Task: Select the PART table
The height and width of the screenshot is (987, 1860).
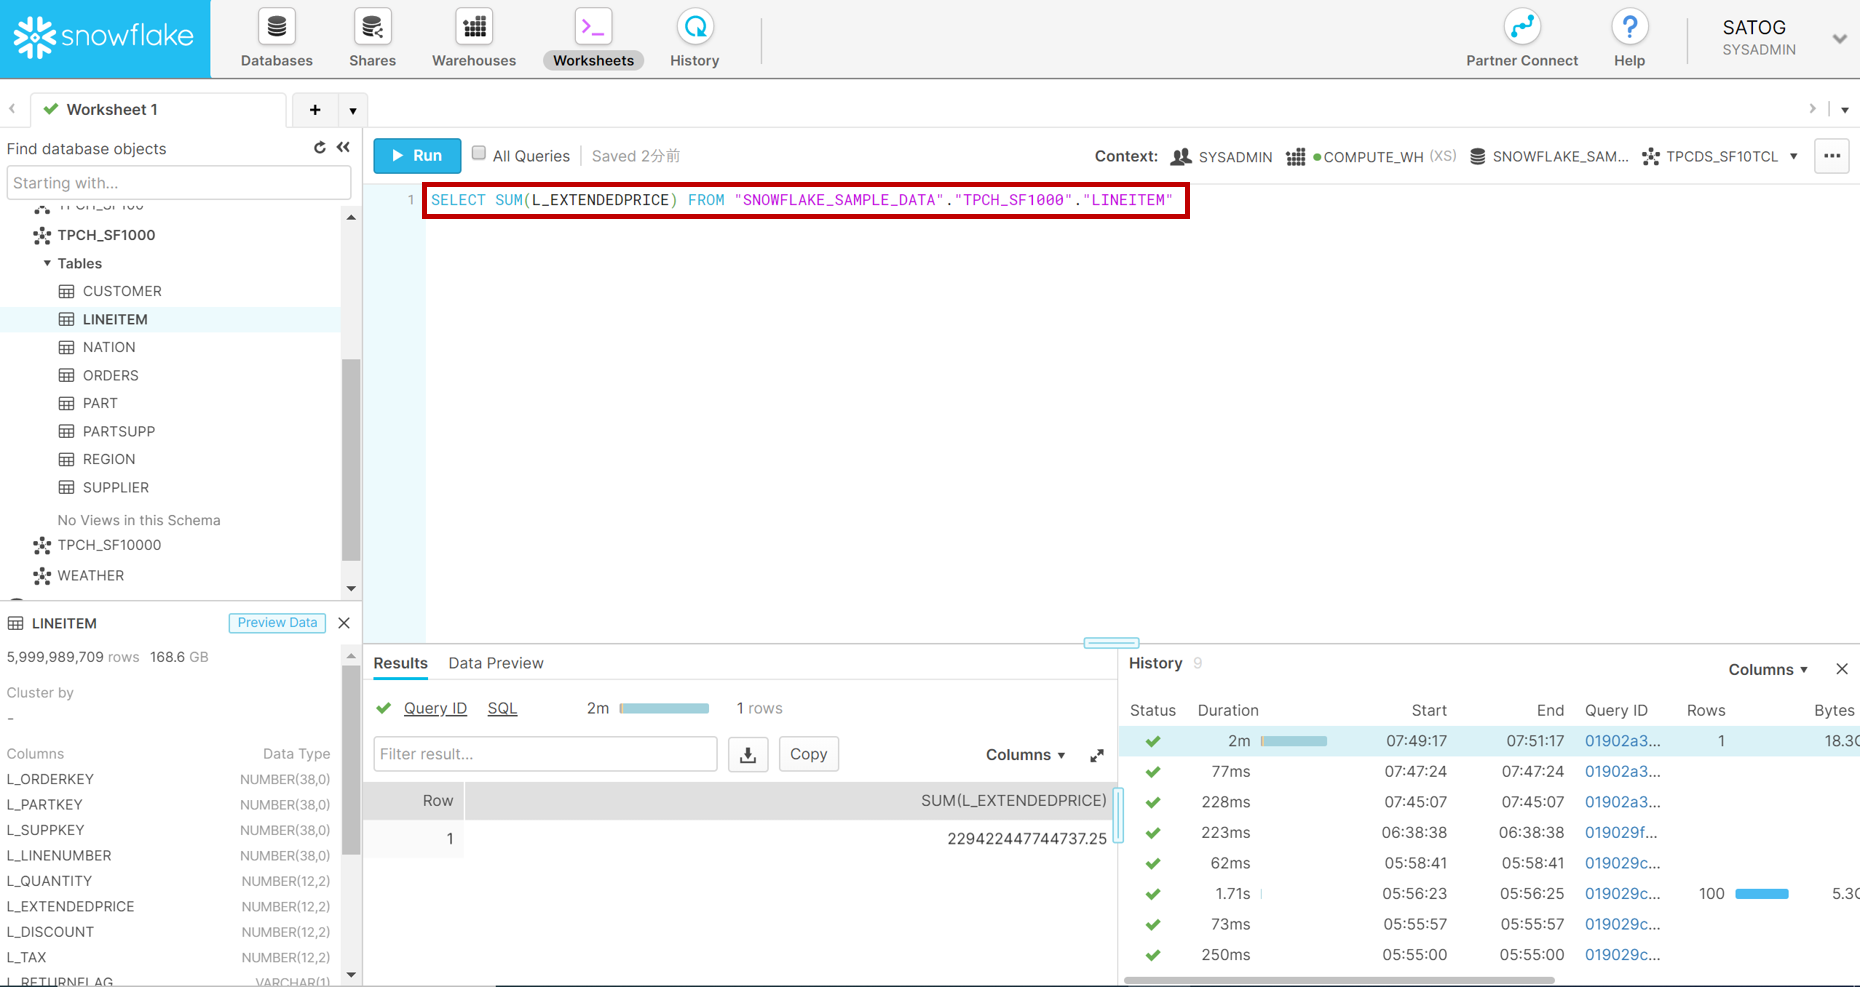Action: pos(100,403)
